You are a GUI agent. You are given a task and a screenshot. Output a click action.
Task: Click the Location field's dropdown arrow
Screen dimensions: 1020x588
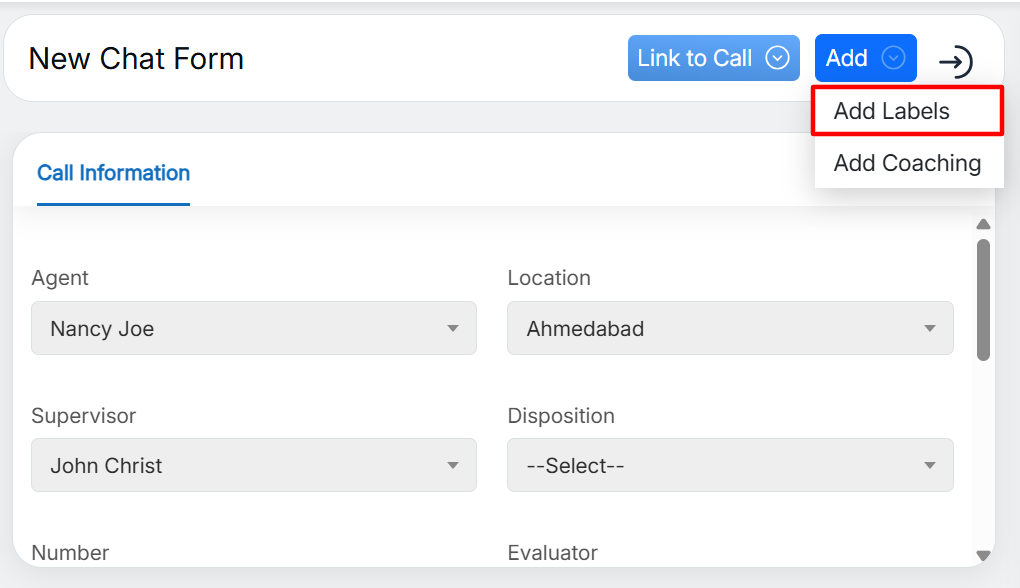[929, 328]
